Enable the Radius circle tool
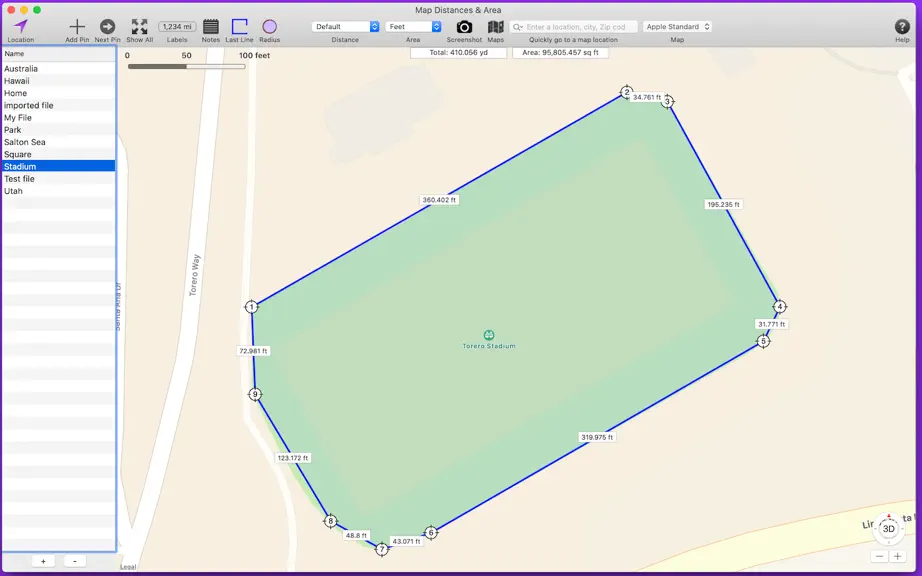 click(269, 26)
